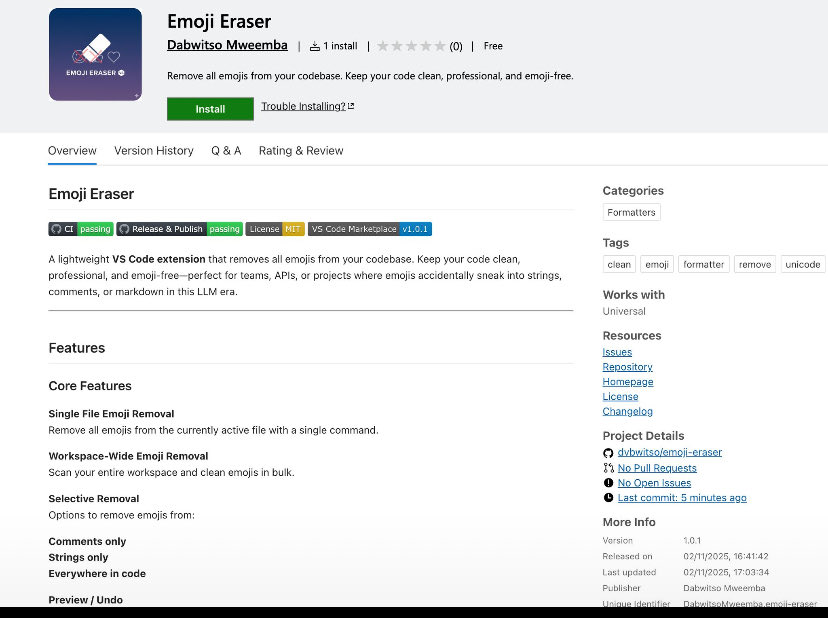Click the emoji tag
The height and width of the screenshot is (618, 828).
pyautogui.click(x=656, y=264)
